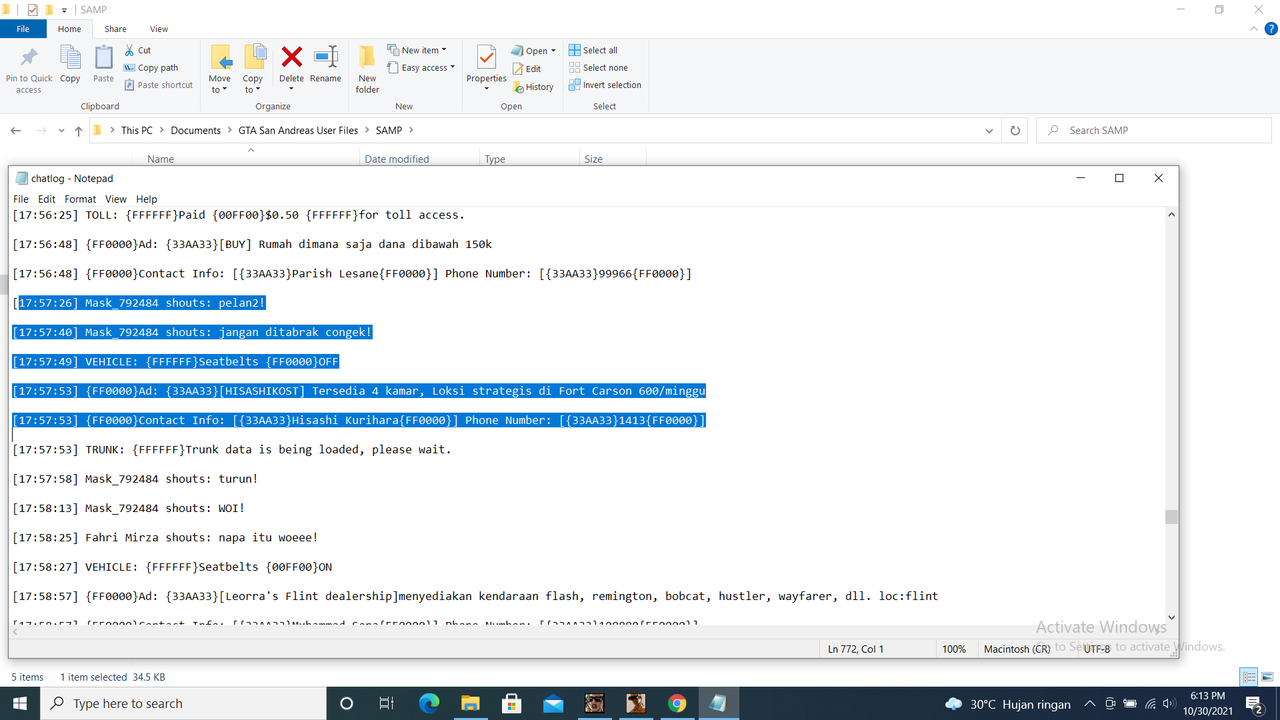This screenshot has width=1280, height=720.
Task: Open Notepad's Help menu
Action: point(147,199)
